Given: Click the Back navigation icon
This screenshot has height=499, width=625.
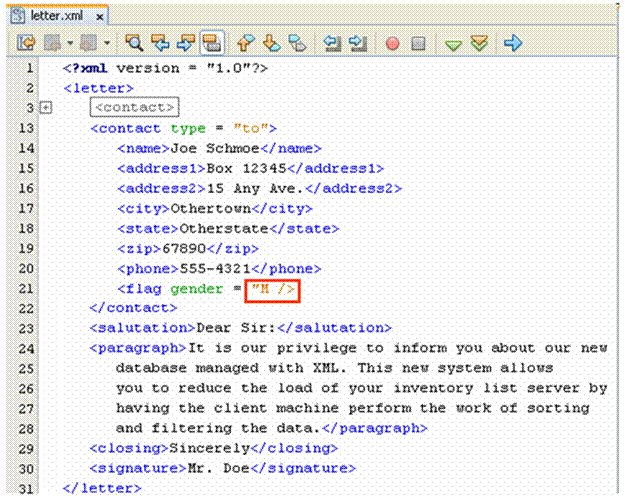Looking at the screenshot, I should [x=53, y=43].
